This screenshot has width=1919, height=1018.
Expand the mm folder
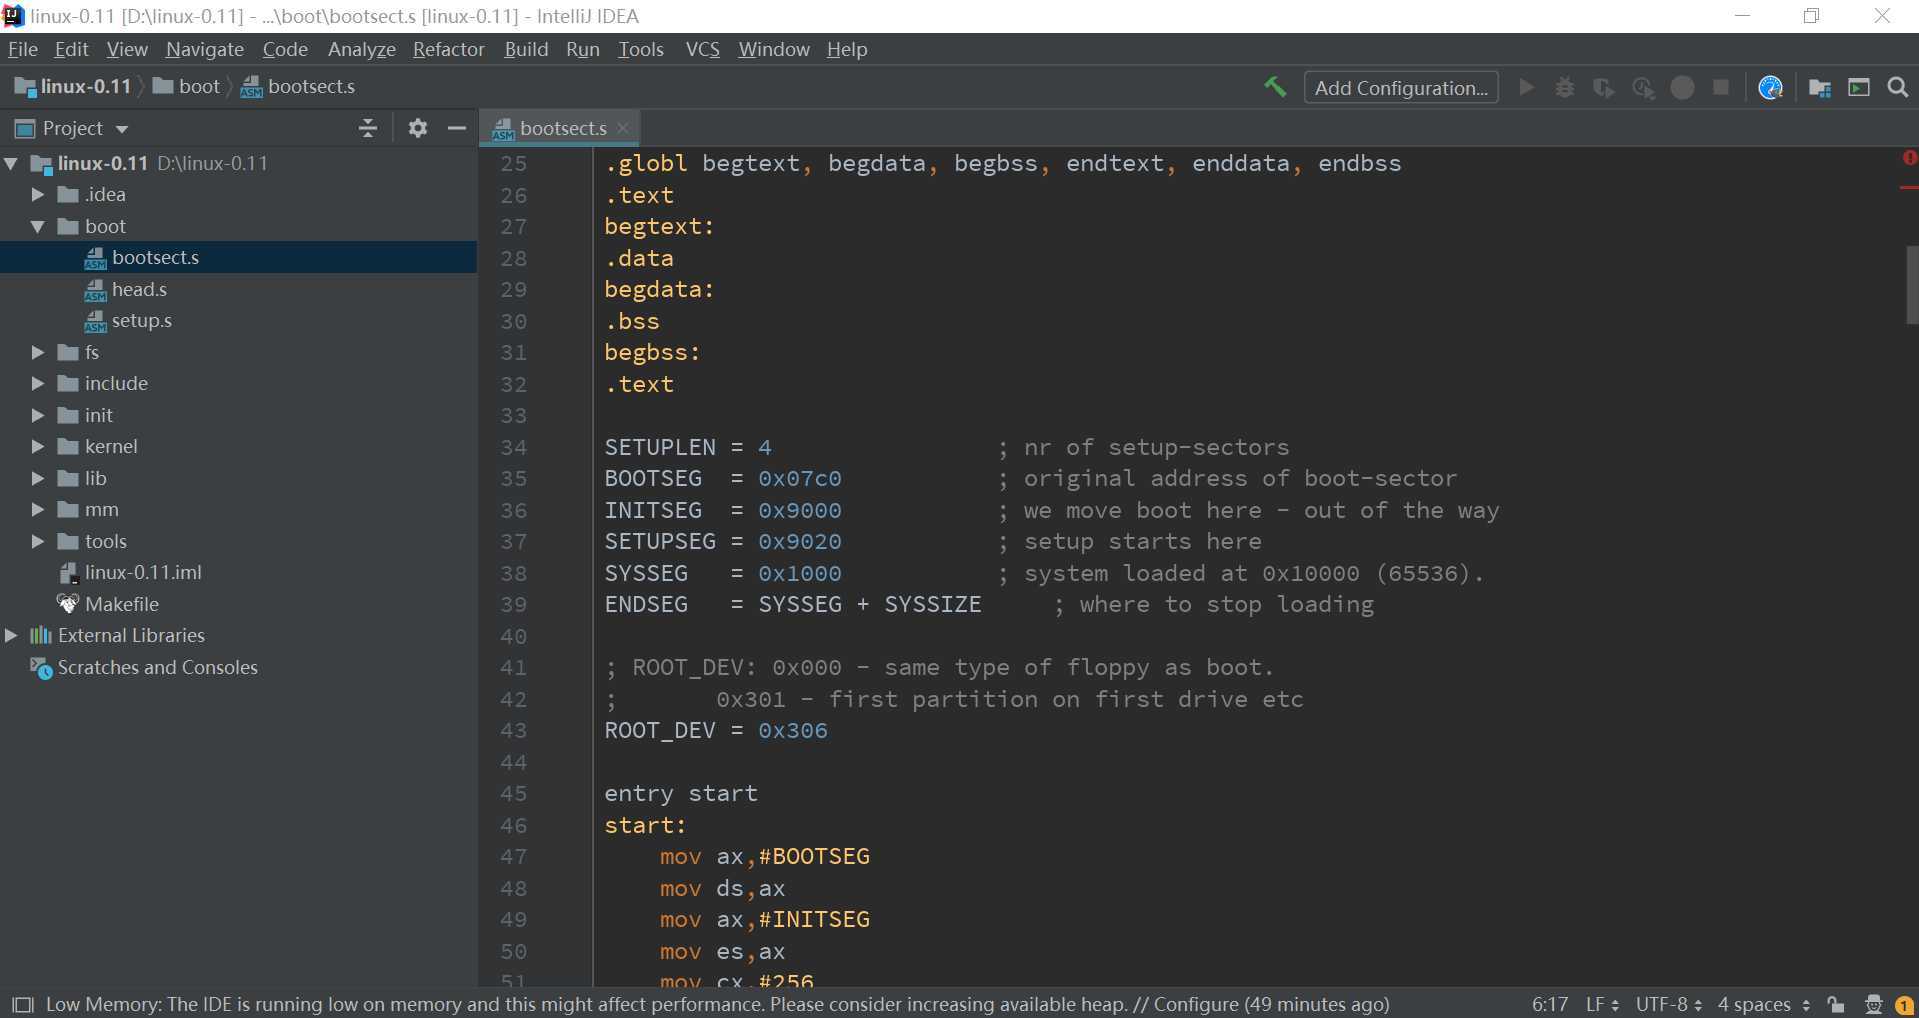(38, 509)
